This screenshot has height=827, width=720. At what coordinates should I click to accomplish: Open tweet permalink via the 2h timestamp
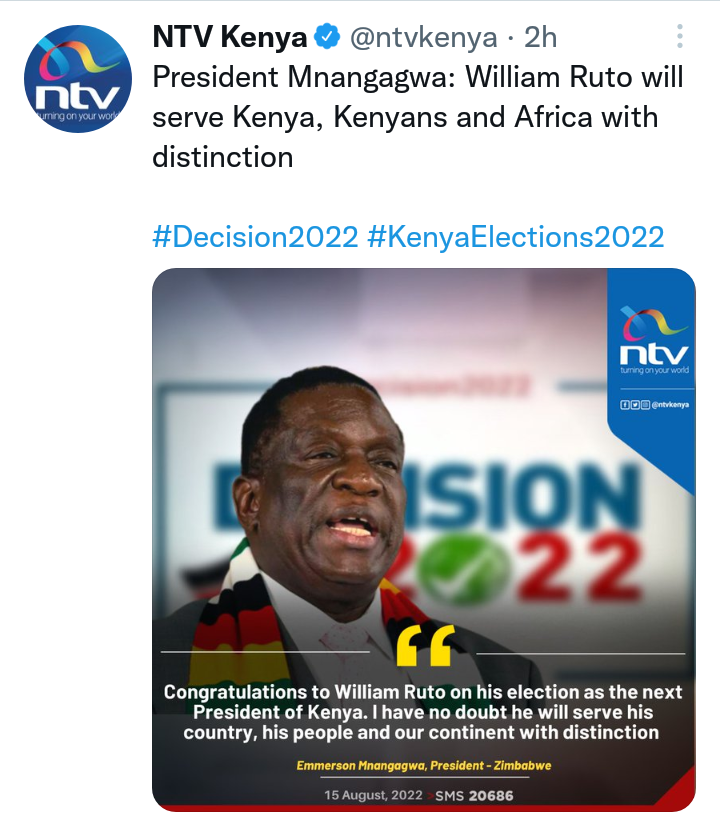[x=540, y=37]
